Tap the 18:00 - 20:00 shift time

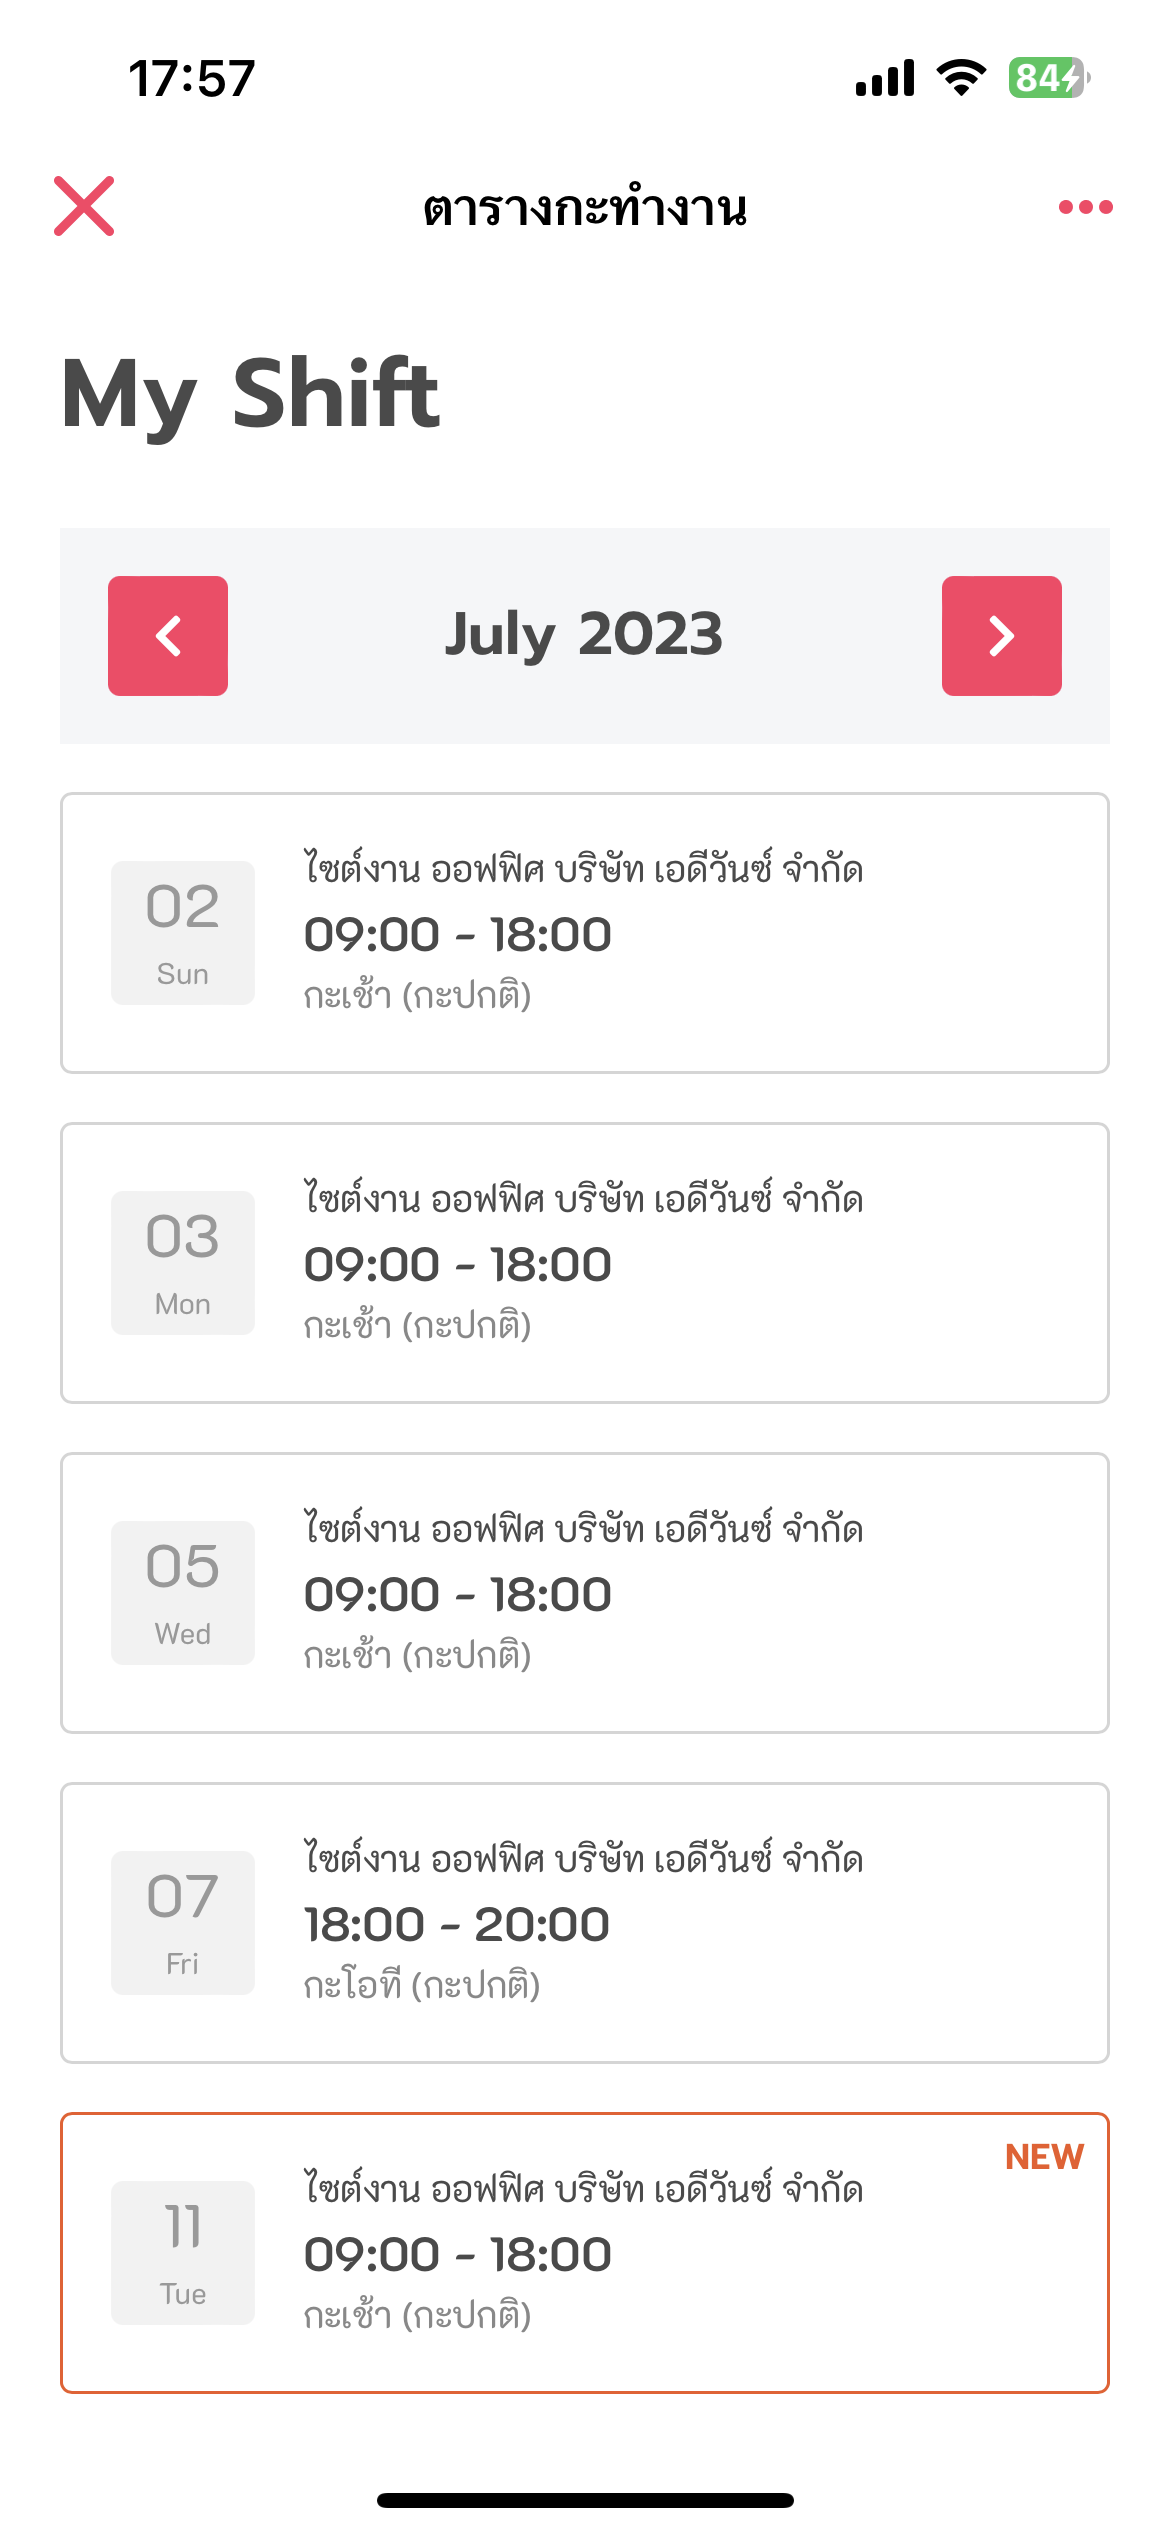457,1924
